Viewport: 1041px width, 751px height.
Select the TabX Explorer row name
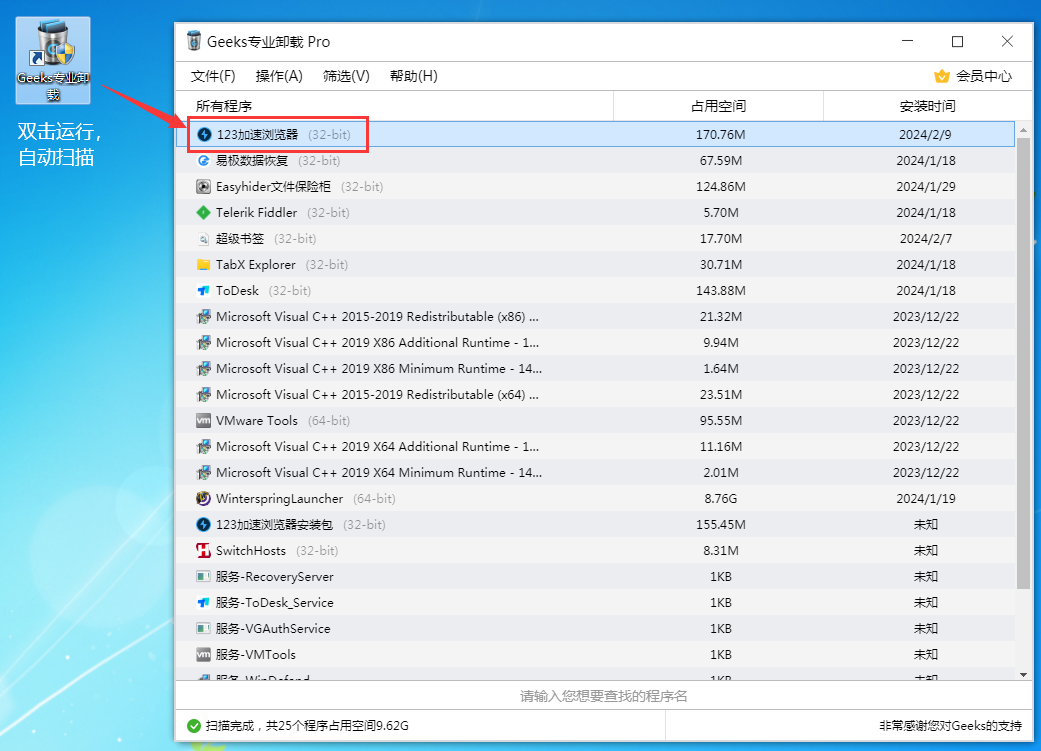256,264
